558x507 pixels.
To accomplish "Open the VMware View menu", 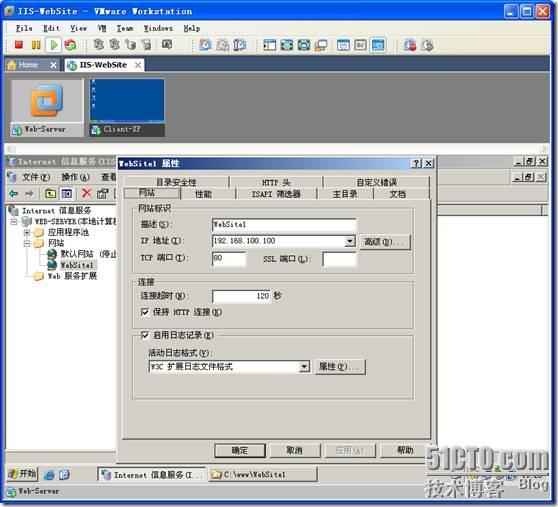I will (78, 28).
